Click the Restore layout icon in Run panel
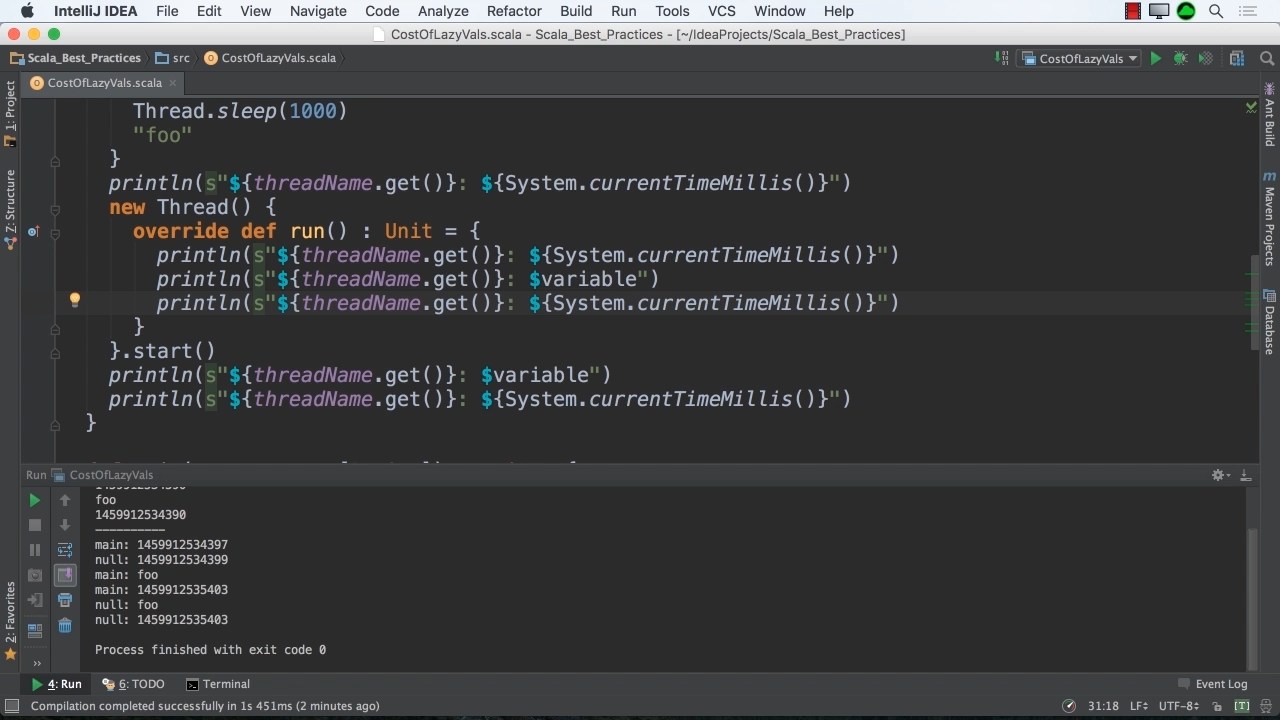The height and width of the screenshot is (720, 1280). coord(35,631)
